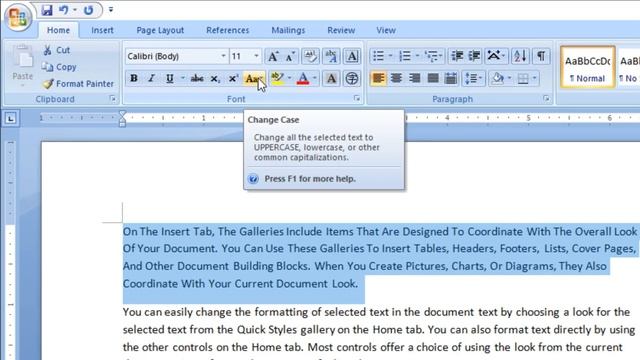The height and width of the screenshot is (360, 640).
Task: Cut the selected text
Action: 57,50
